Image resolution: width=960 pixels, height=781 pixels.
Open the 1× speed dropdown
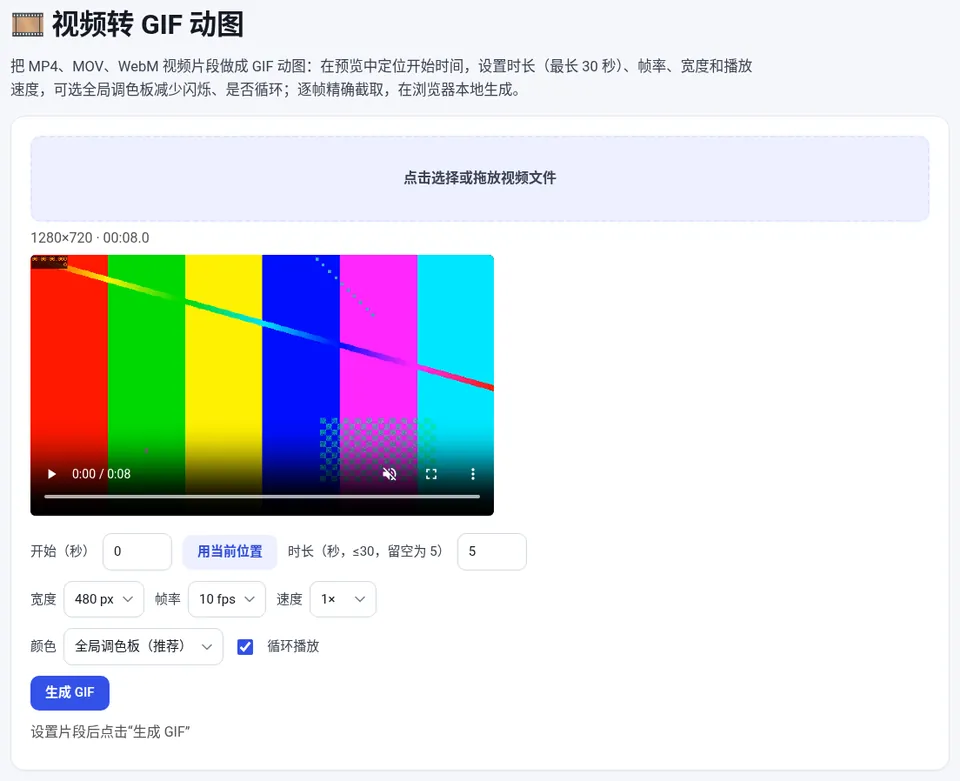pos(343,599)
